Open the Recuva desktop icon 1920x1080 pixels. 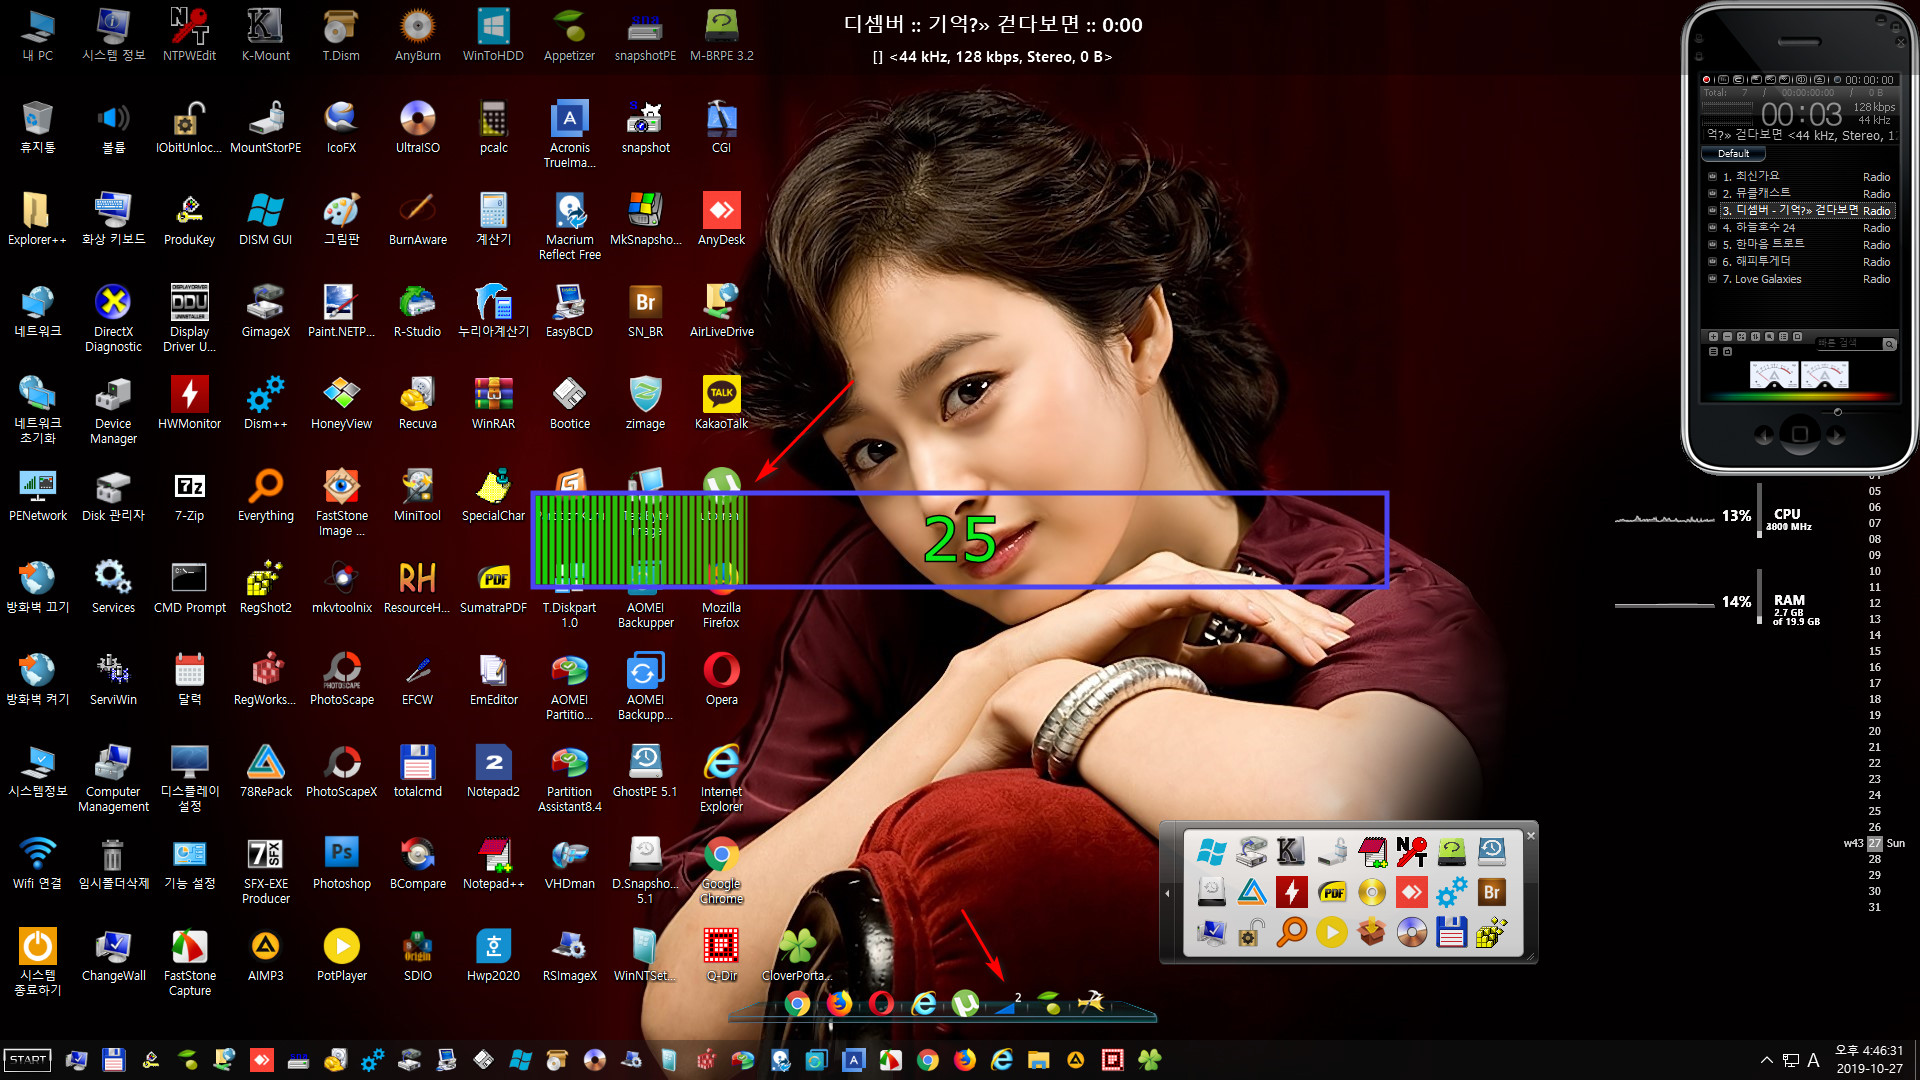click(417, 403)
